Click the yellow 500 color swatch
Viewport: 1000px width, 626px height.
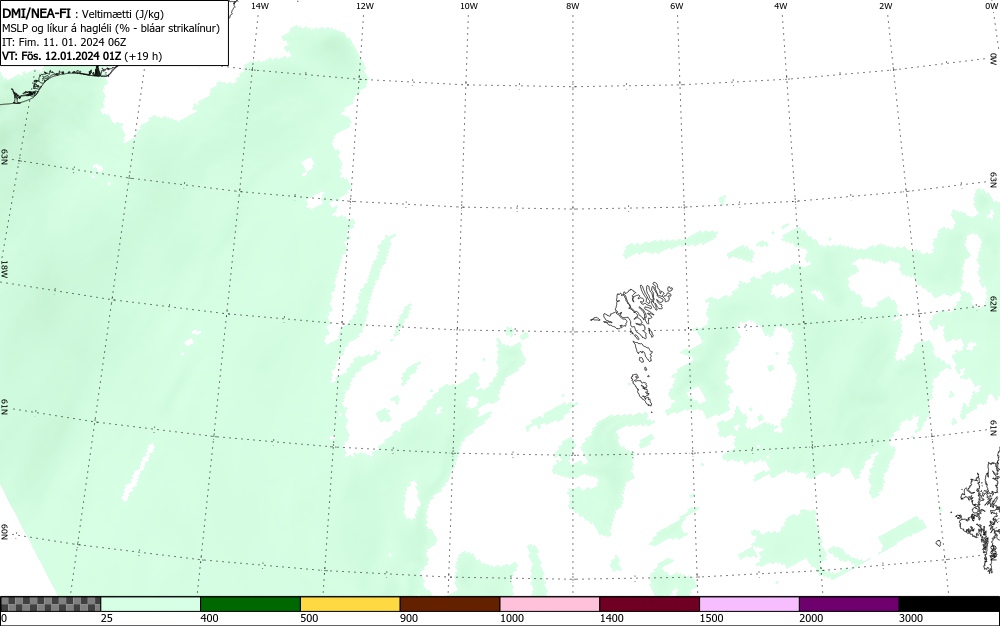click(350, 604)
